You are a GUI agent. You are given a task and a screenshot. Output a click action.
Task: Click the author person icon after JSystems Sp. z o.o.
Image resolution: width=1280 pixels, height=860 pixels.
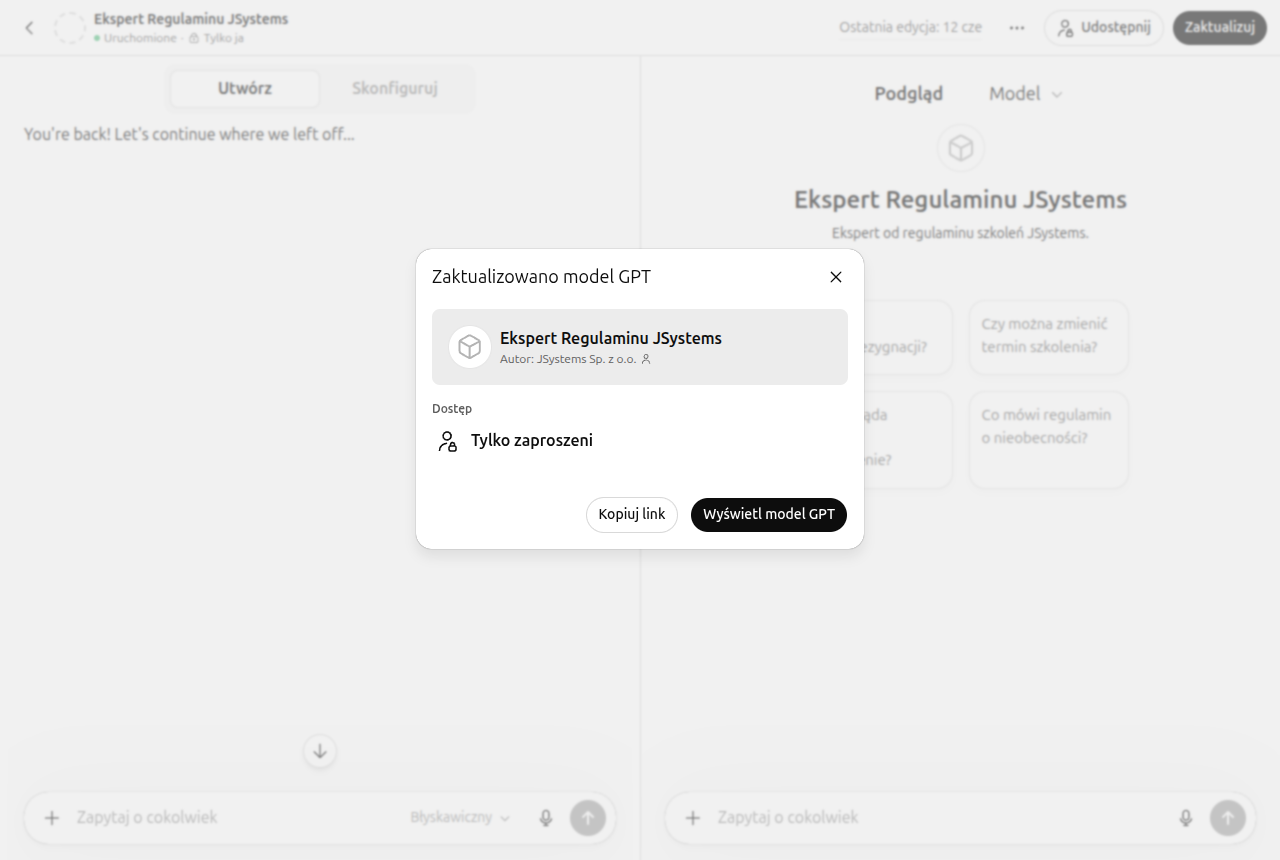point(646,359)
